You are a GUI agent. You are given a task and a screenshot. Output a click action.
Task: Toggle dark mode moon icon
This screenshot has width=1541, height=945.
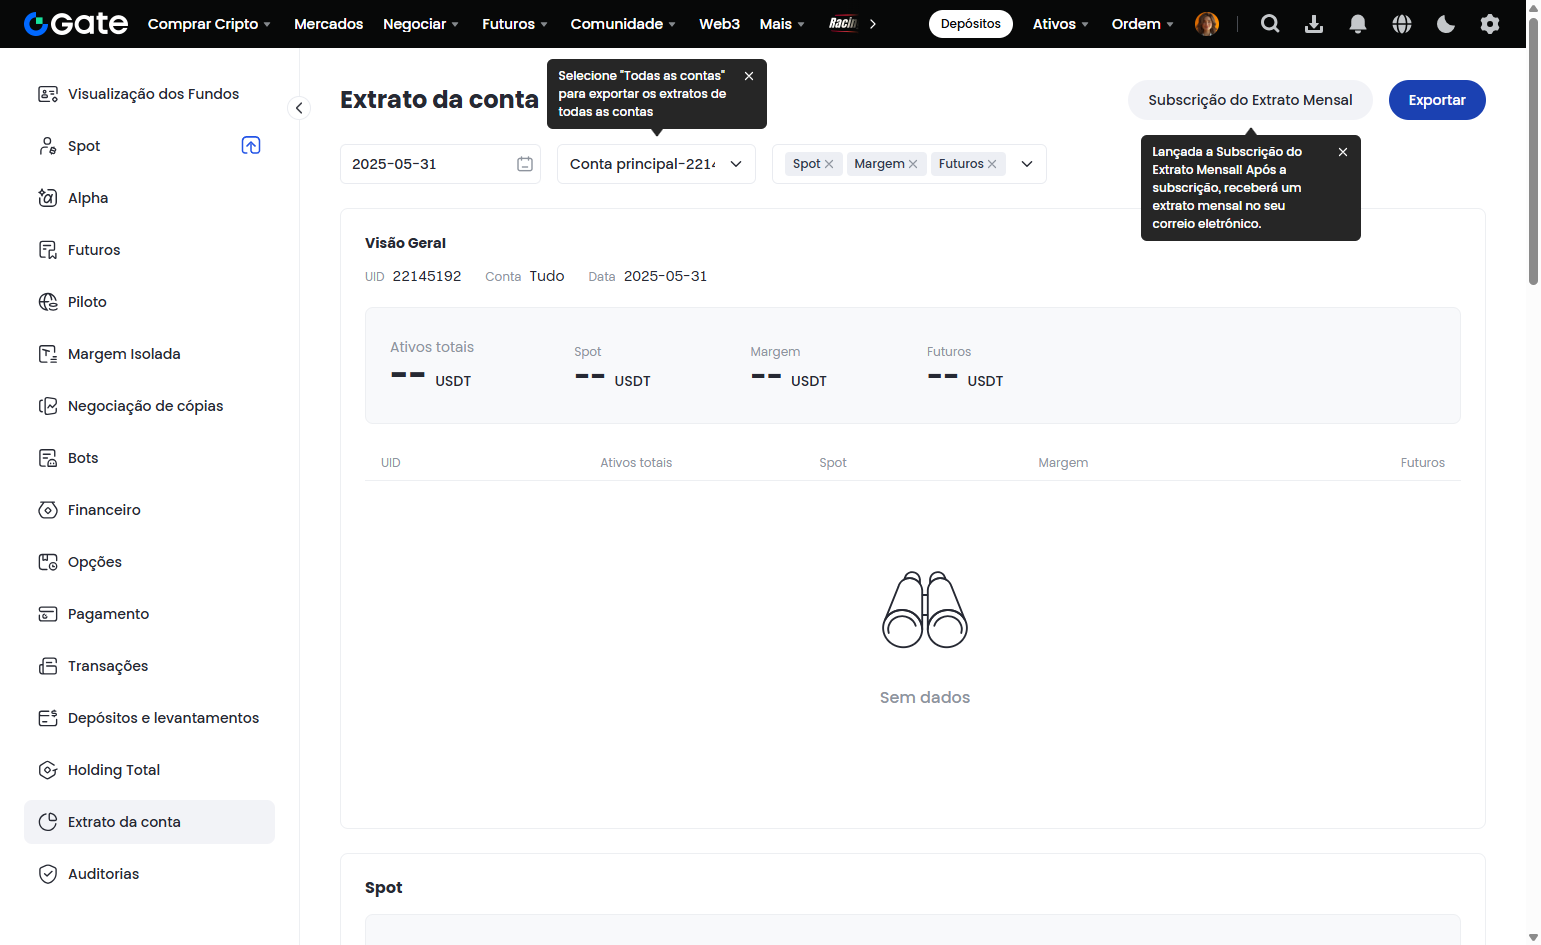[1446, 24]
